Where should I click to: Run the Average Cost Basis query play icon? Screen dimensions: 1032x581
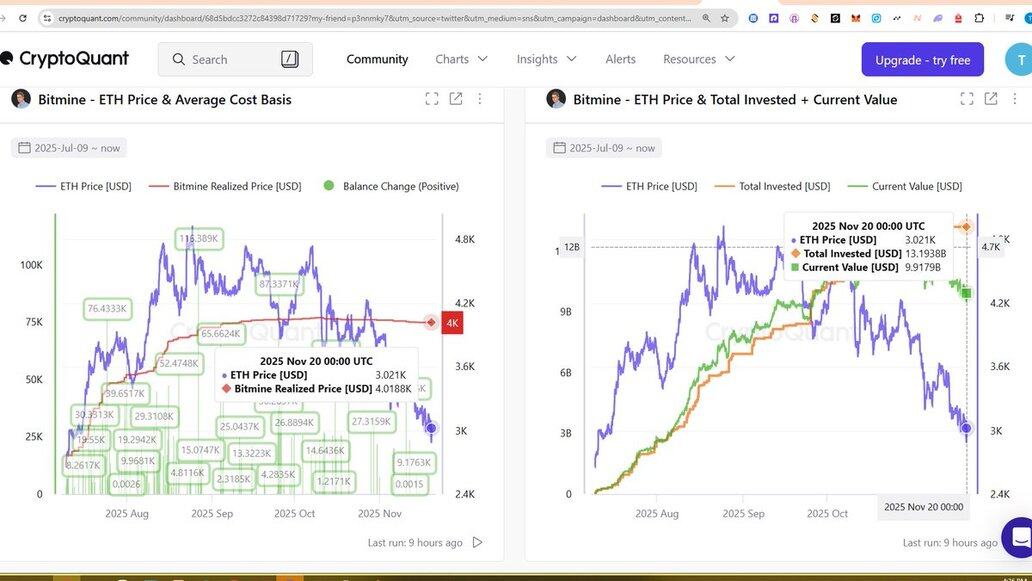tap(477, 542)
